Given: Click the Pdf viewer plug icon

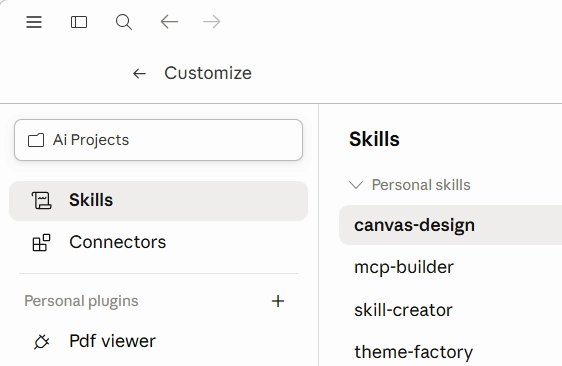Looking at the screenshot, I should point(42,342).
